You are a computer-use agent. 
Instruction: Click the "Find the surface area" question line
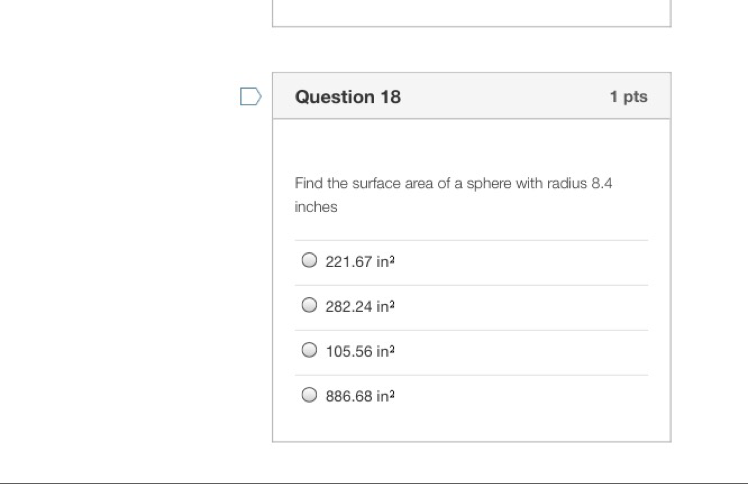[x=400, y=184]
